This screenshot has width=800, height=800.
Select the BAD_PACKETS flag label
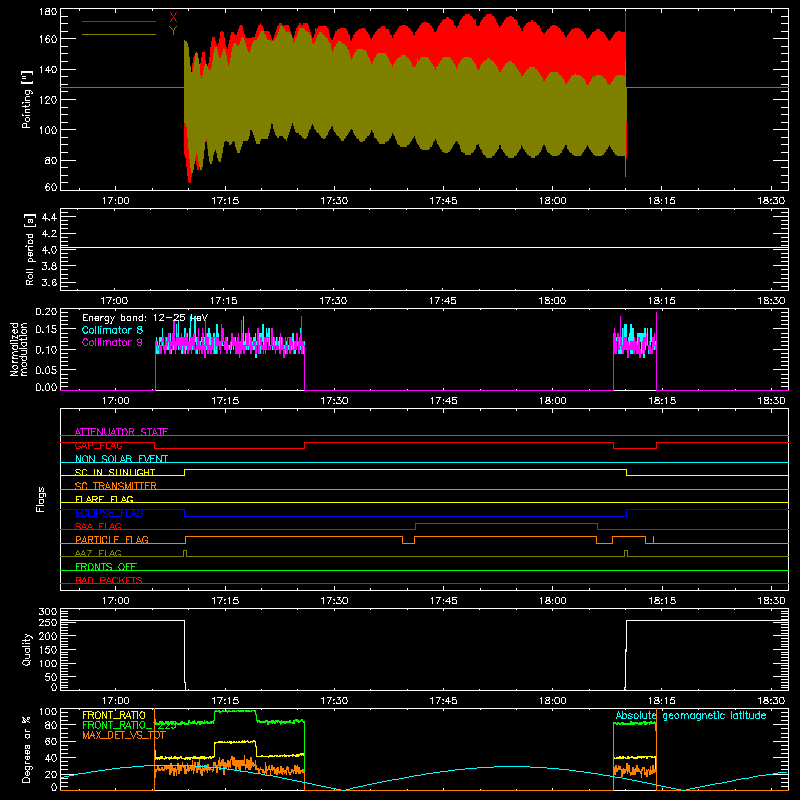point(109,580)
